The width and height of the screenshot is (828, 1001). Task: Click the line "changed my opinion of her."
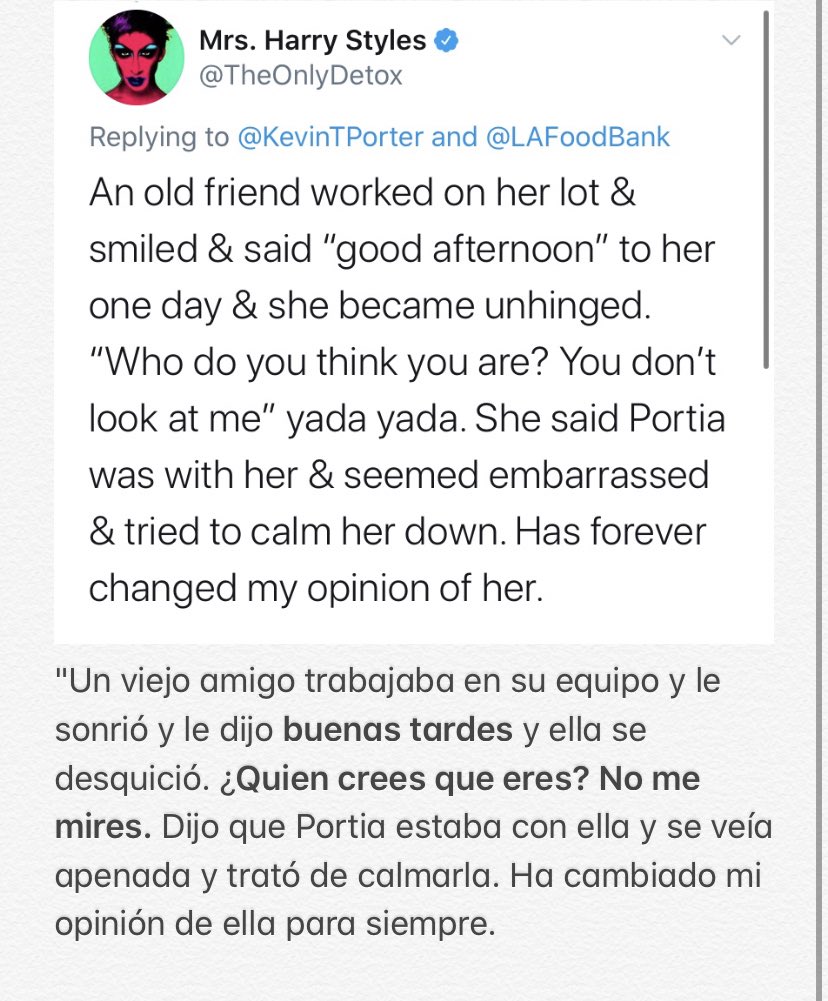(x=315, y=589)
